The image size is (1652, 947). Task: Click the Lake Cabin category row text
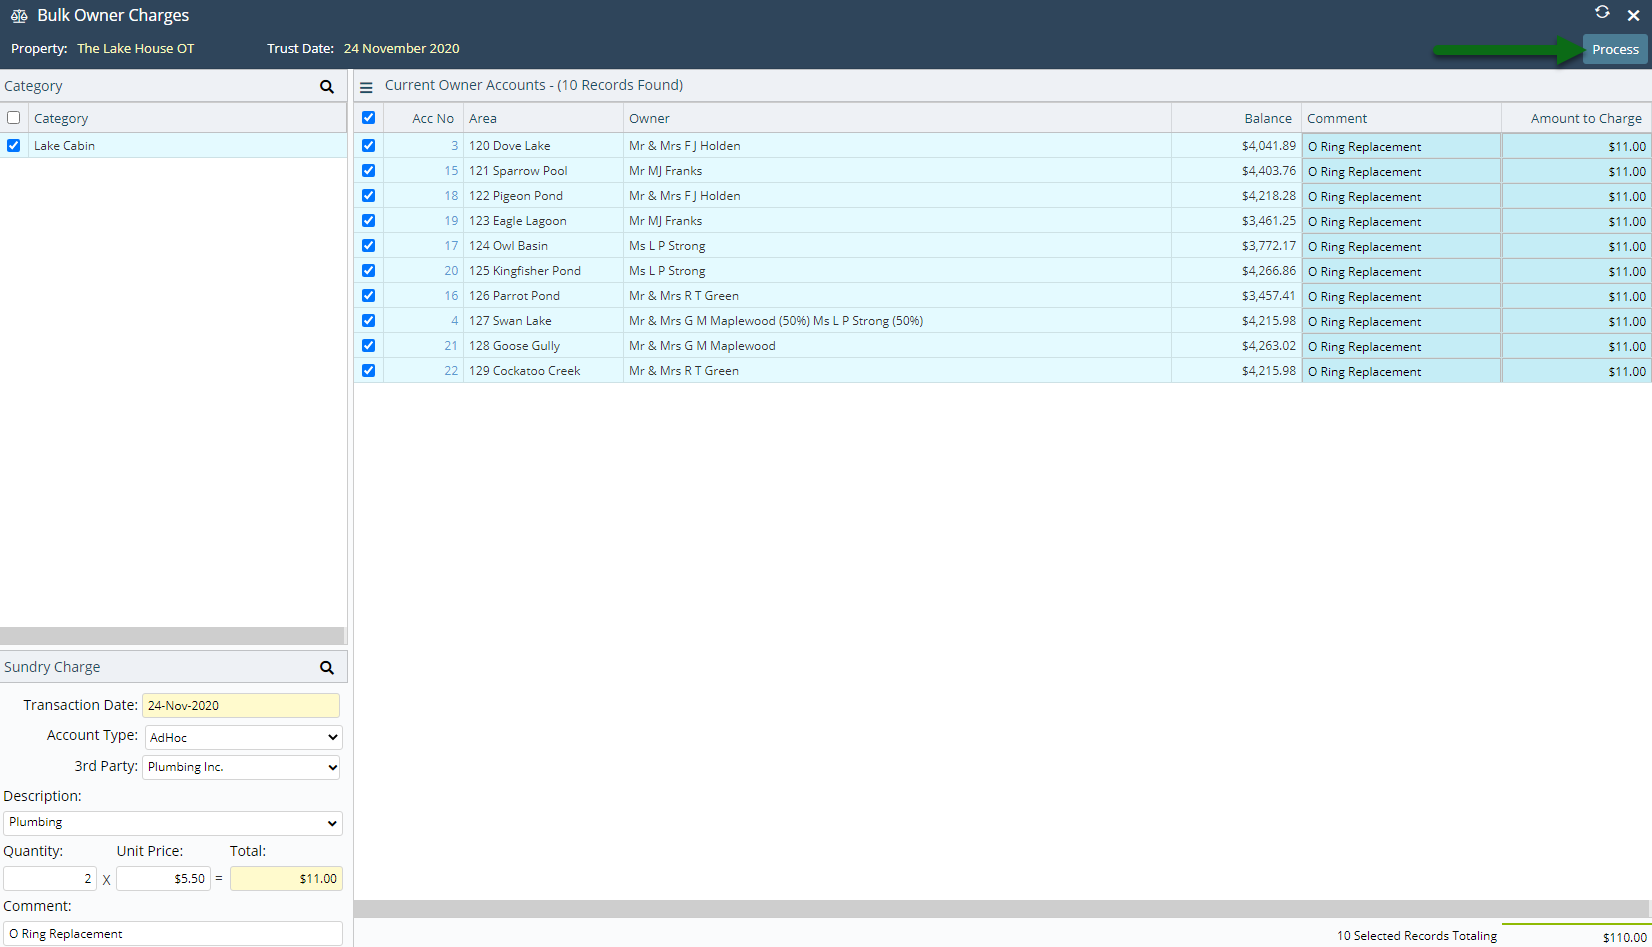click(64, 146)
